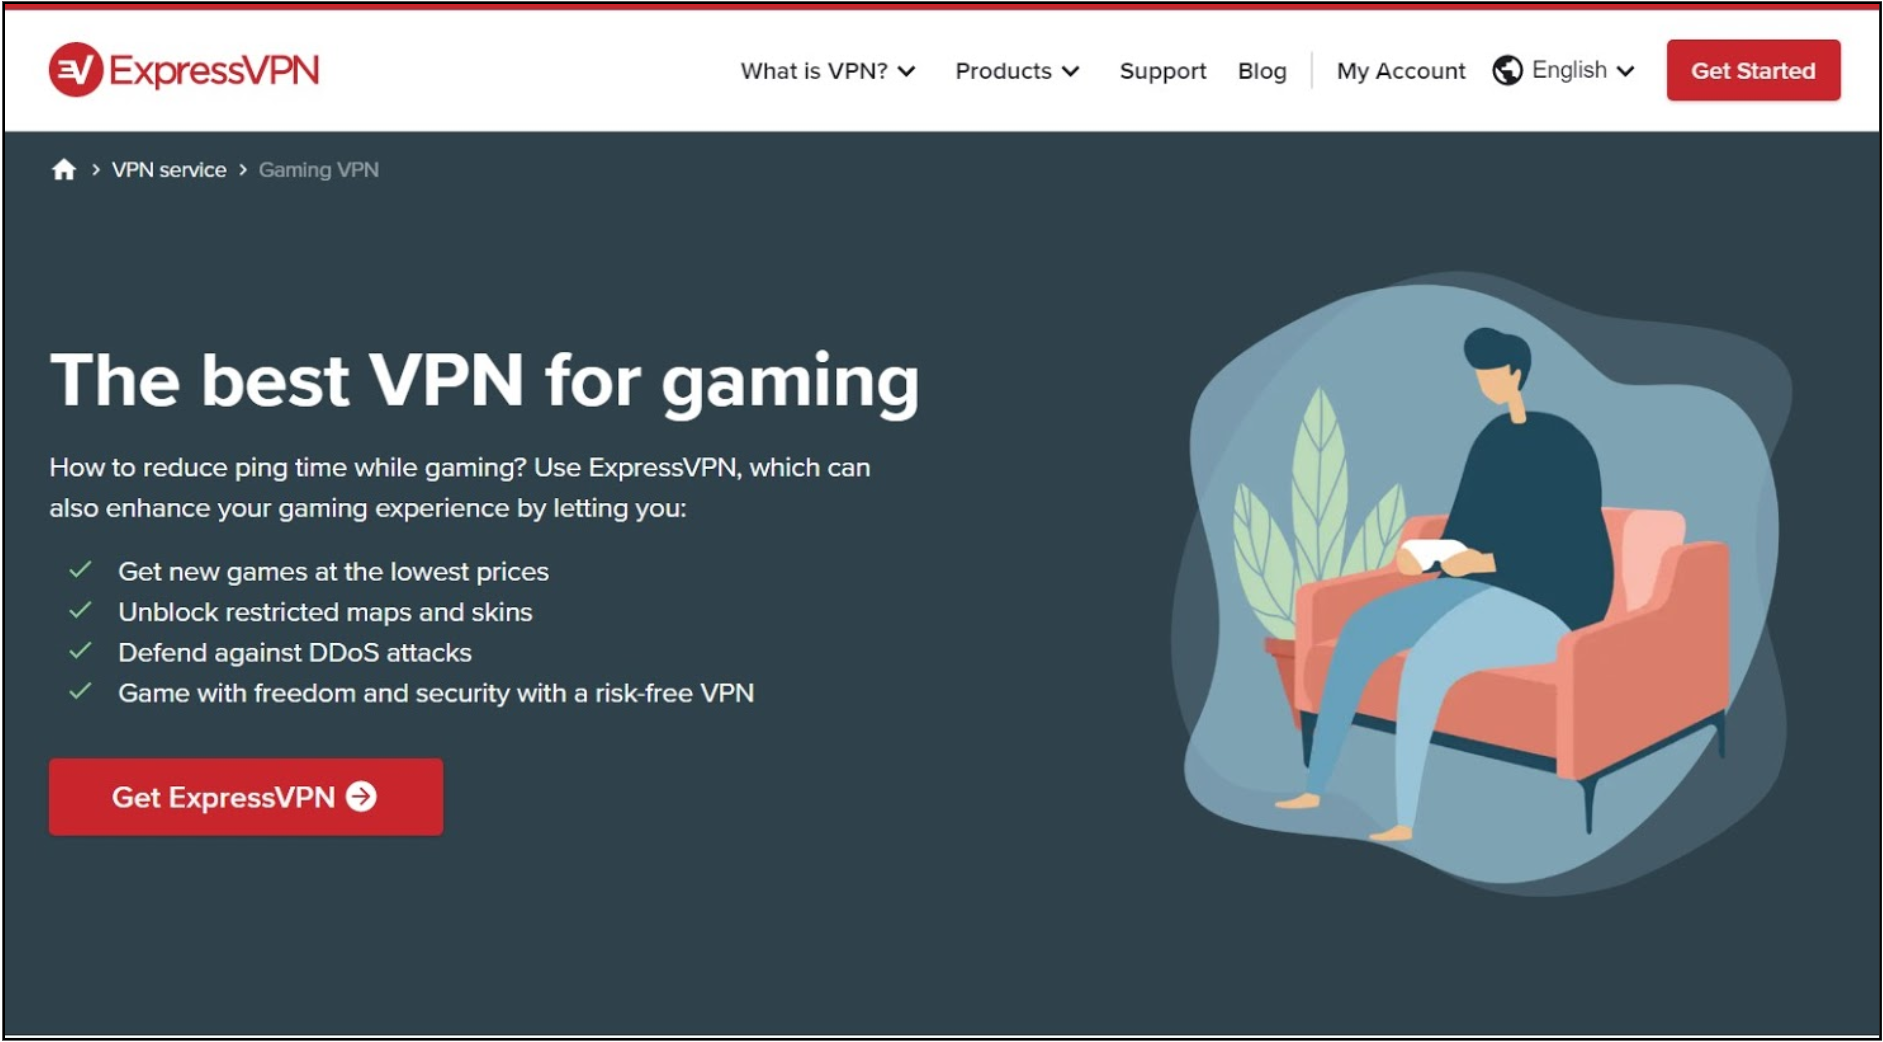1883x1042 pixels.
Task: Expand the What is VPN? menu
Action: point(827,71)
